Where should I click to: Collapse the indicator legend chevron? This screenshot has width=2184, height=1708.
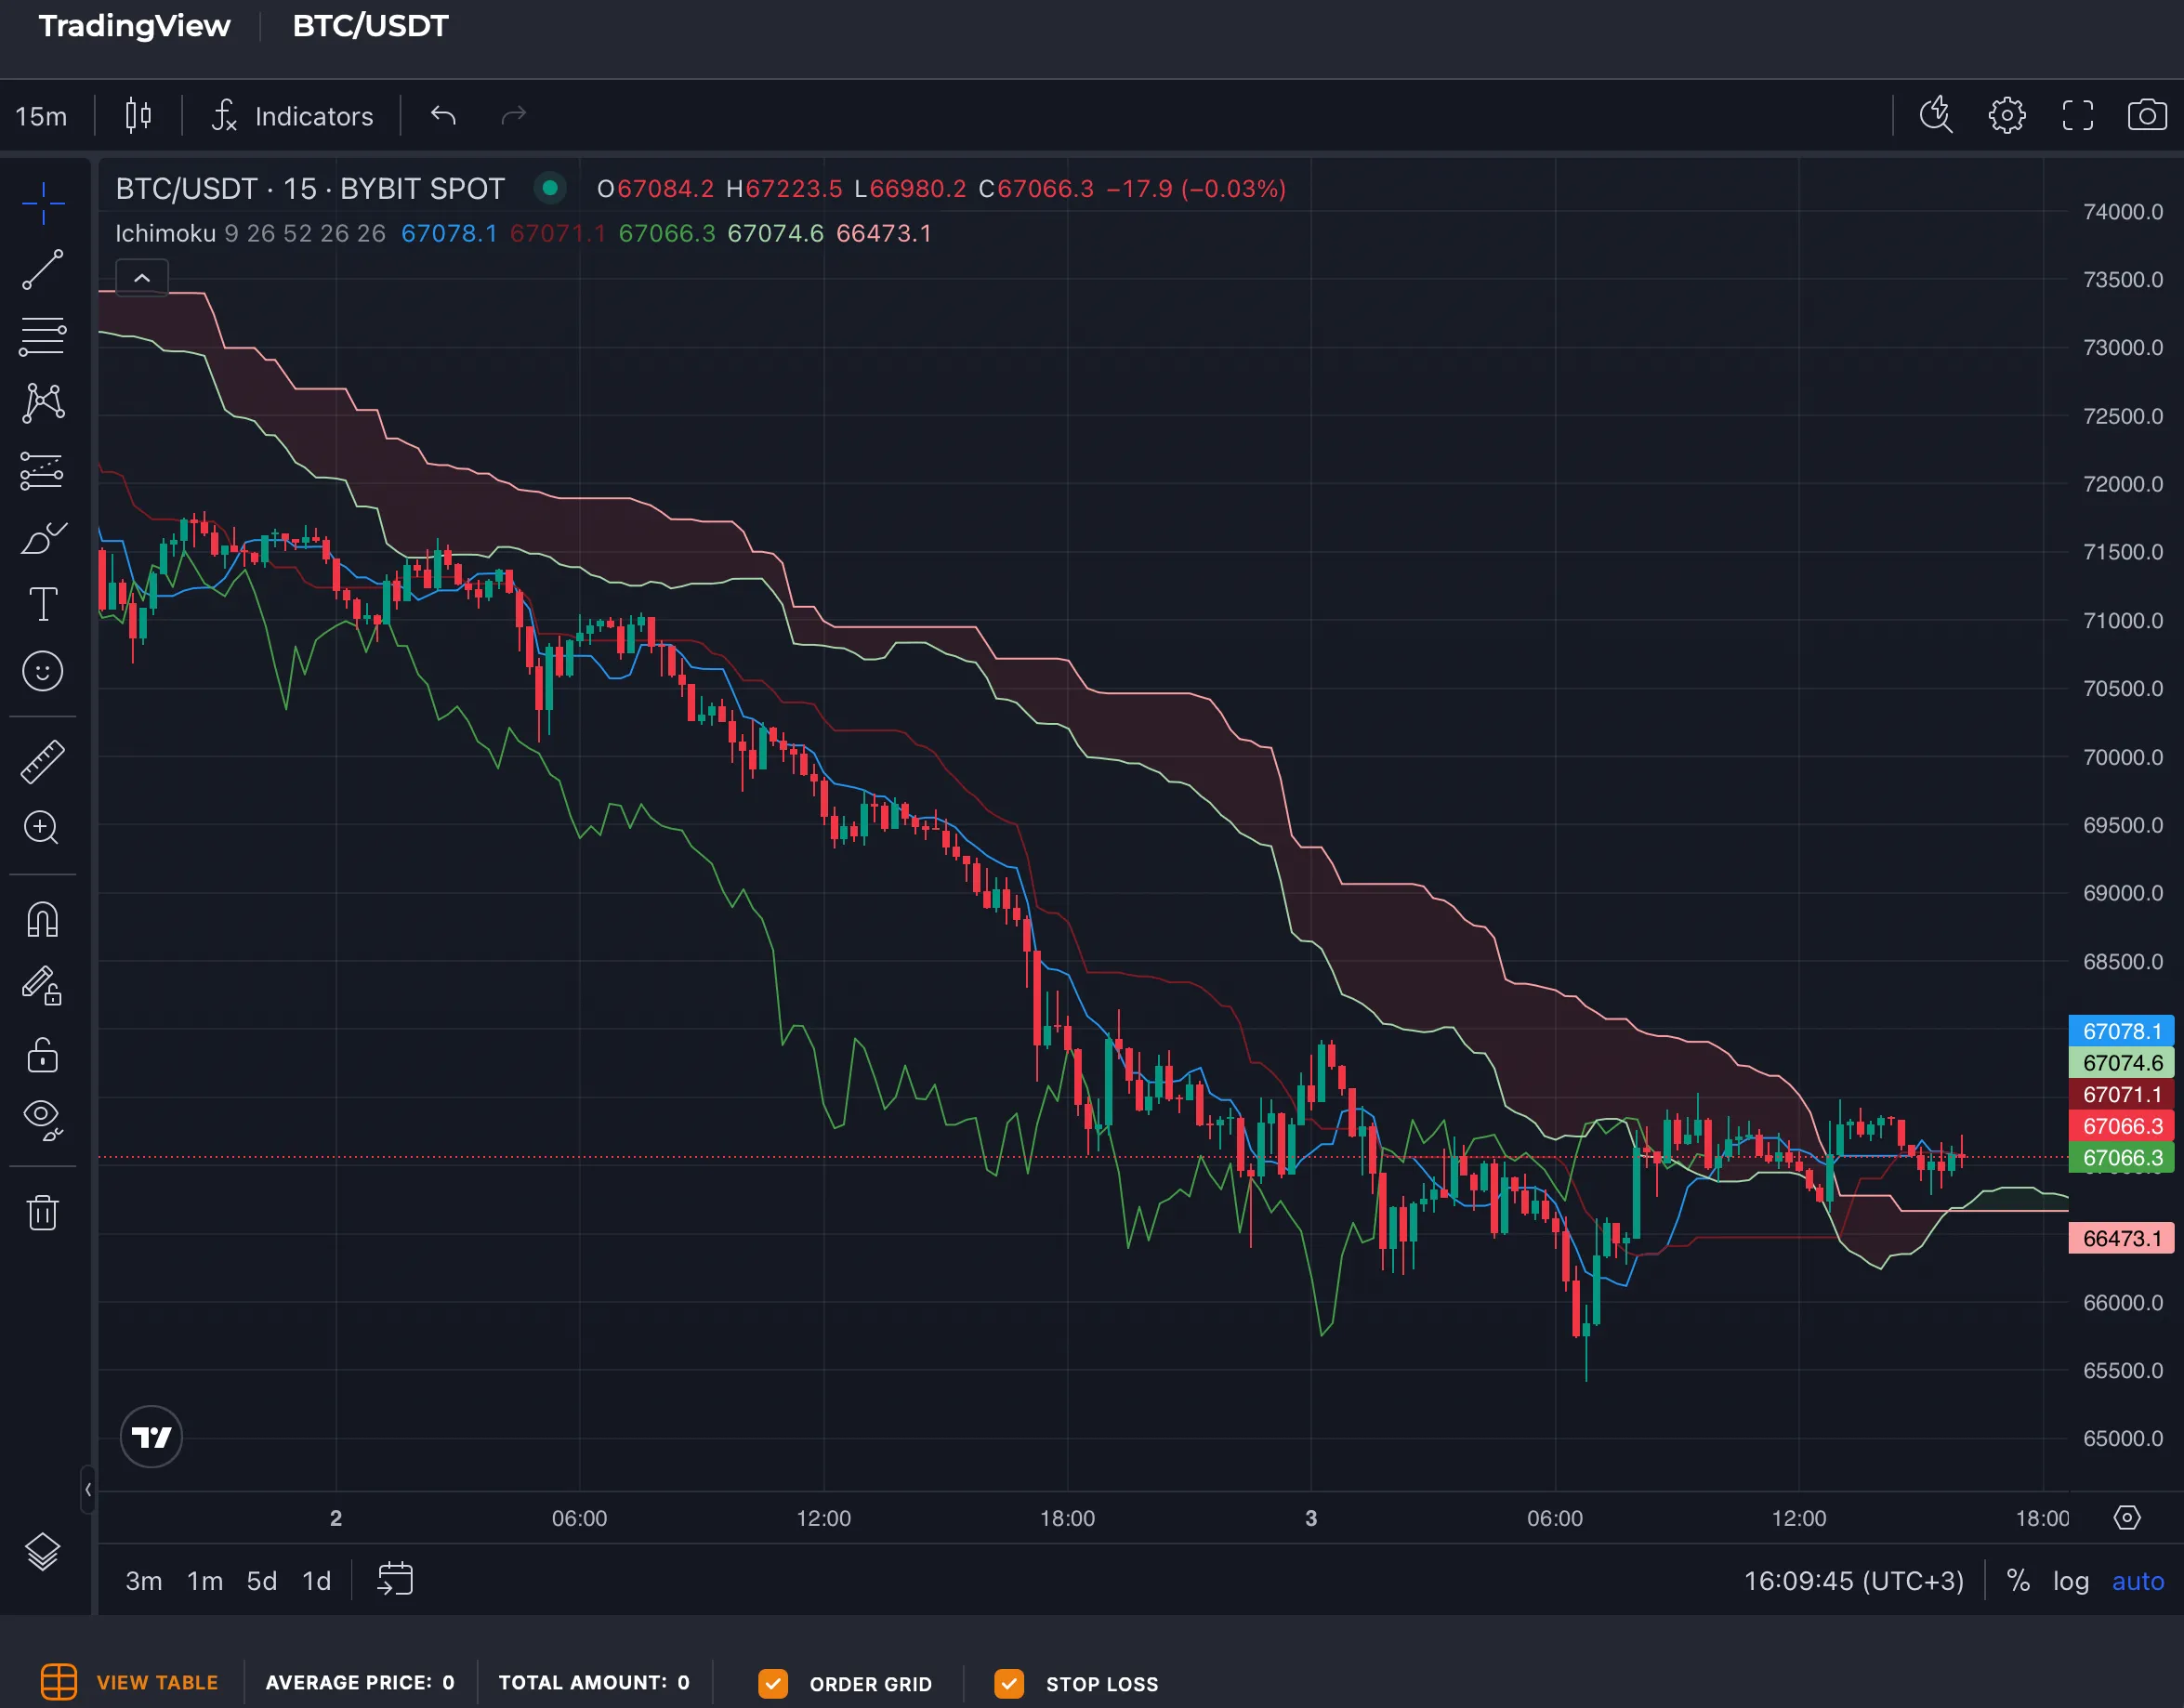click(x=142, y=278)
